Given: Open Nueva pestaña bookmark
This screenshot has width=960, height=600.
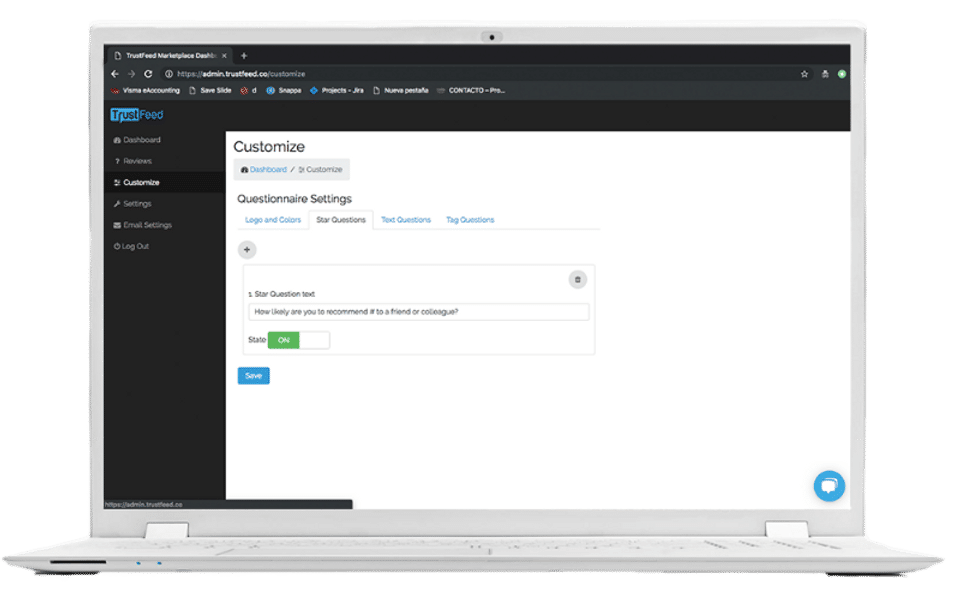Looking at the screenshot, I should [x=401, y=91].
